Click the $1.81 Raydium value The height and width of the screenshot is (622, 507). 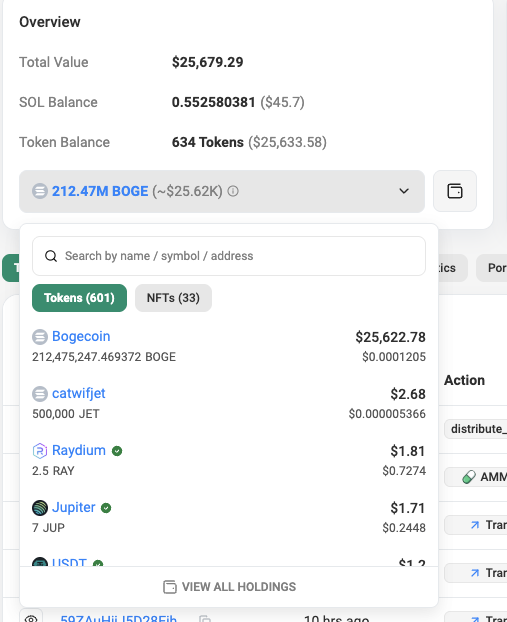tap(408, 451)
